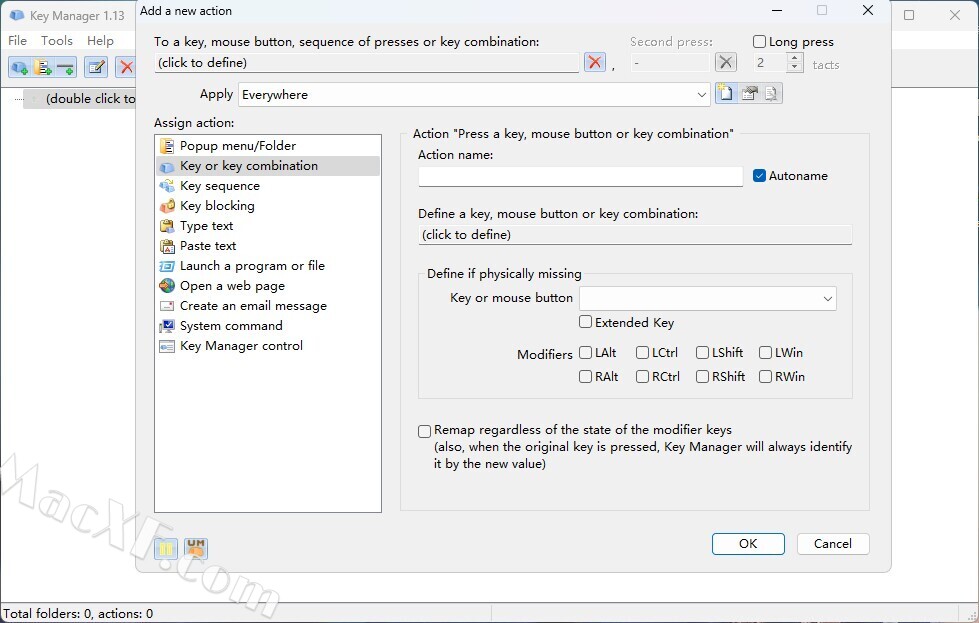The image size is (979, 623).
Task: Click the key field under 'To a key, mouse button'
Action: tap(367, 62)
